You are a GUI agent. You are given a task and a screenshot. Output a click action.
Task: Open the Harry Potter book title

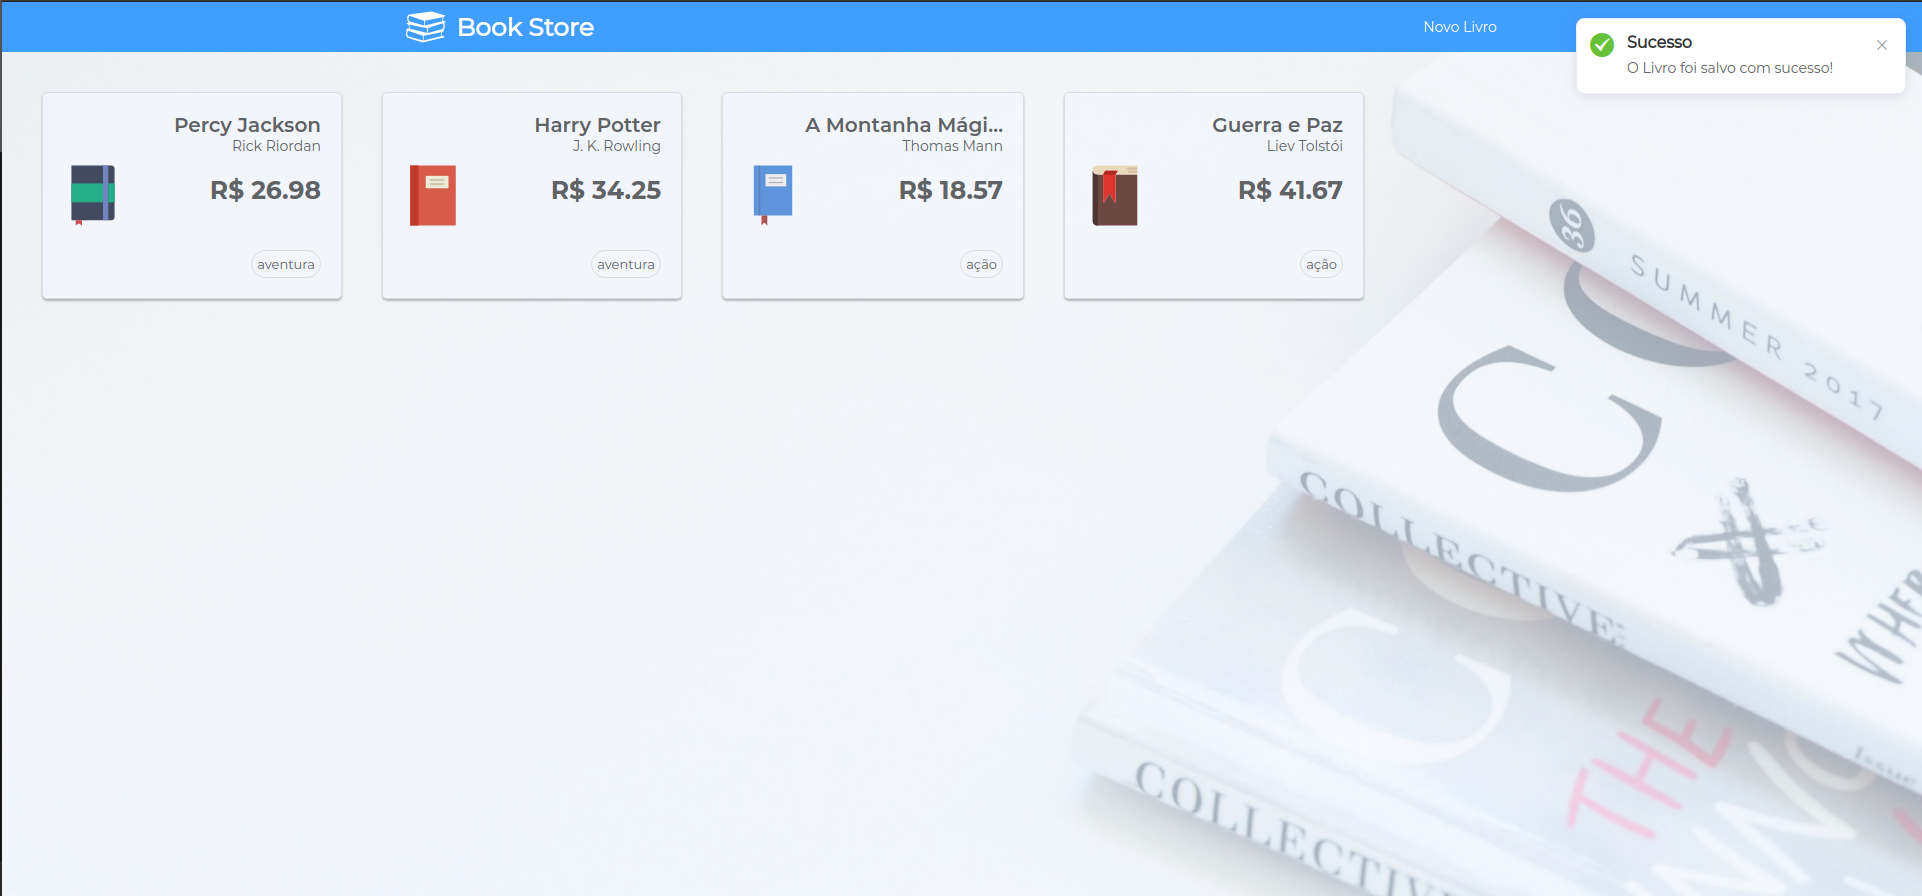tap(597, 125)
